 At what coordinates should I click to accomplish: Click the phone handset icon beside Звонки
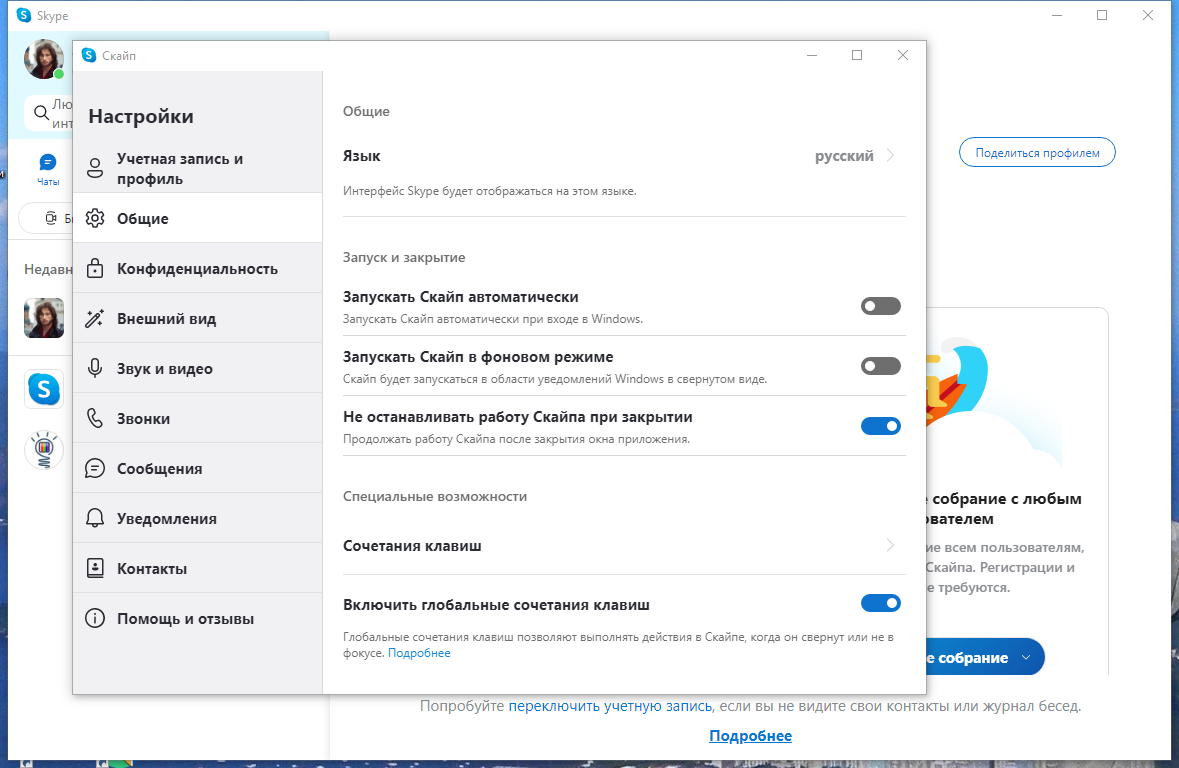click(x=95, y=418)
